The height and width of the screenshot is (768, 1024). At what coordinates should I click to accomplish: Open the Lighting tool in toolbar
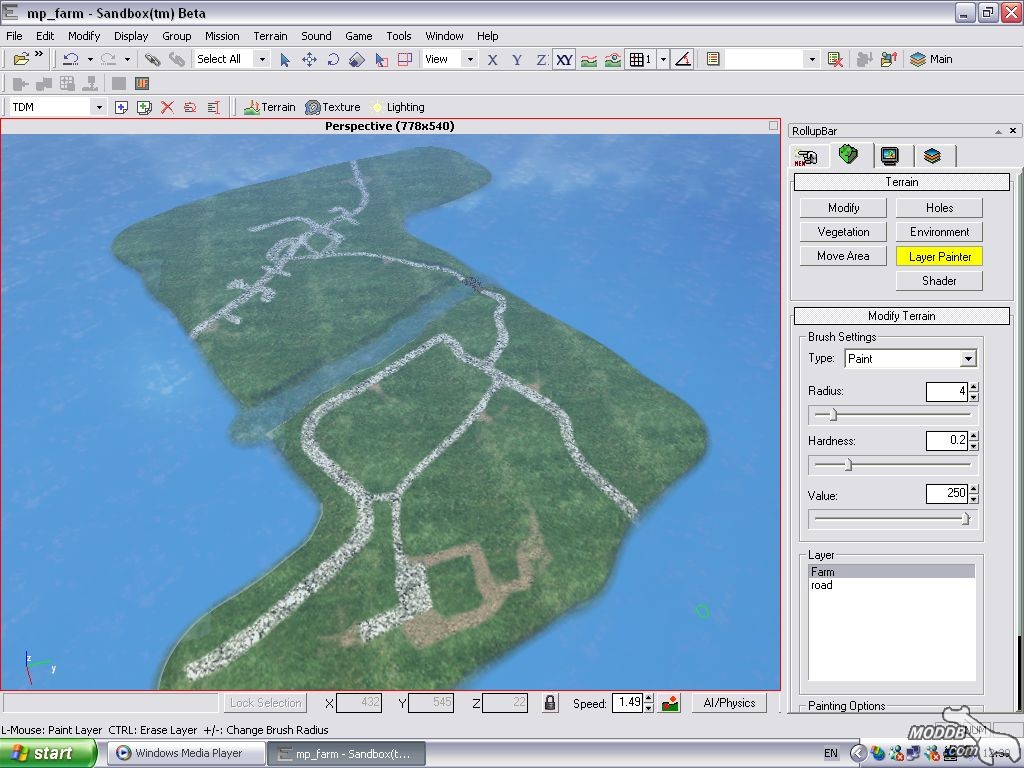[x=397, y=107]
